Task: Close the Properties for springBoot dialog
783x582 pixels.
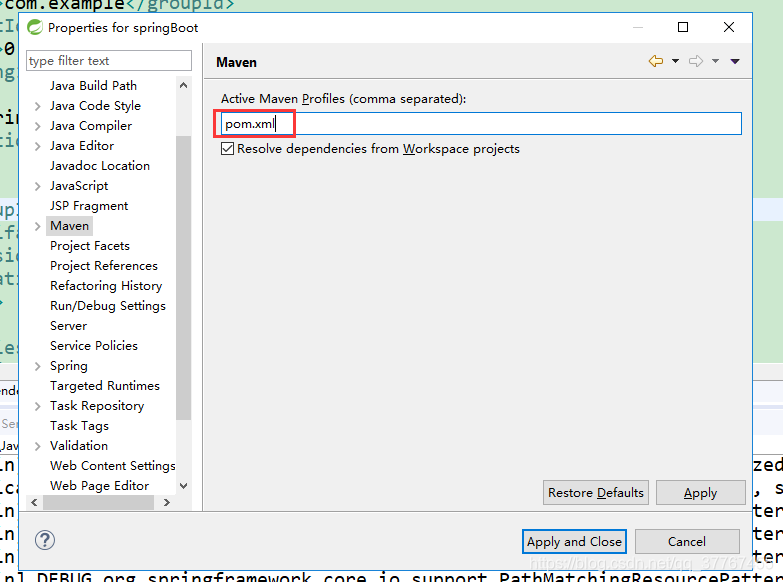Action: [729, 27]
